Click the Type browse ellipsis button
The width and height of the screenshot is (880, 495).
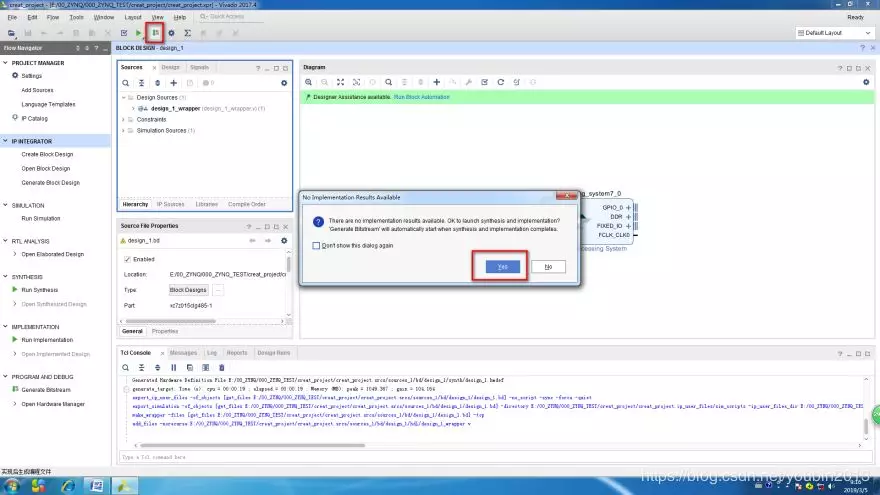[218, 290]
